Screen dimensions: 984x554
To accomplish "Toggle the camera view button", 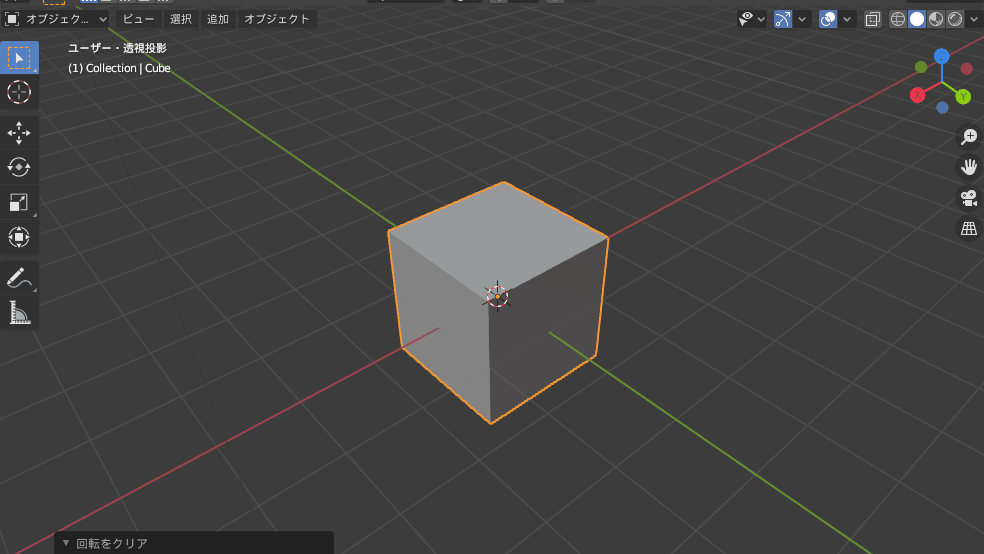I will coord(969,198).
